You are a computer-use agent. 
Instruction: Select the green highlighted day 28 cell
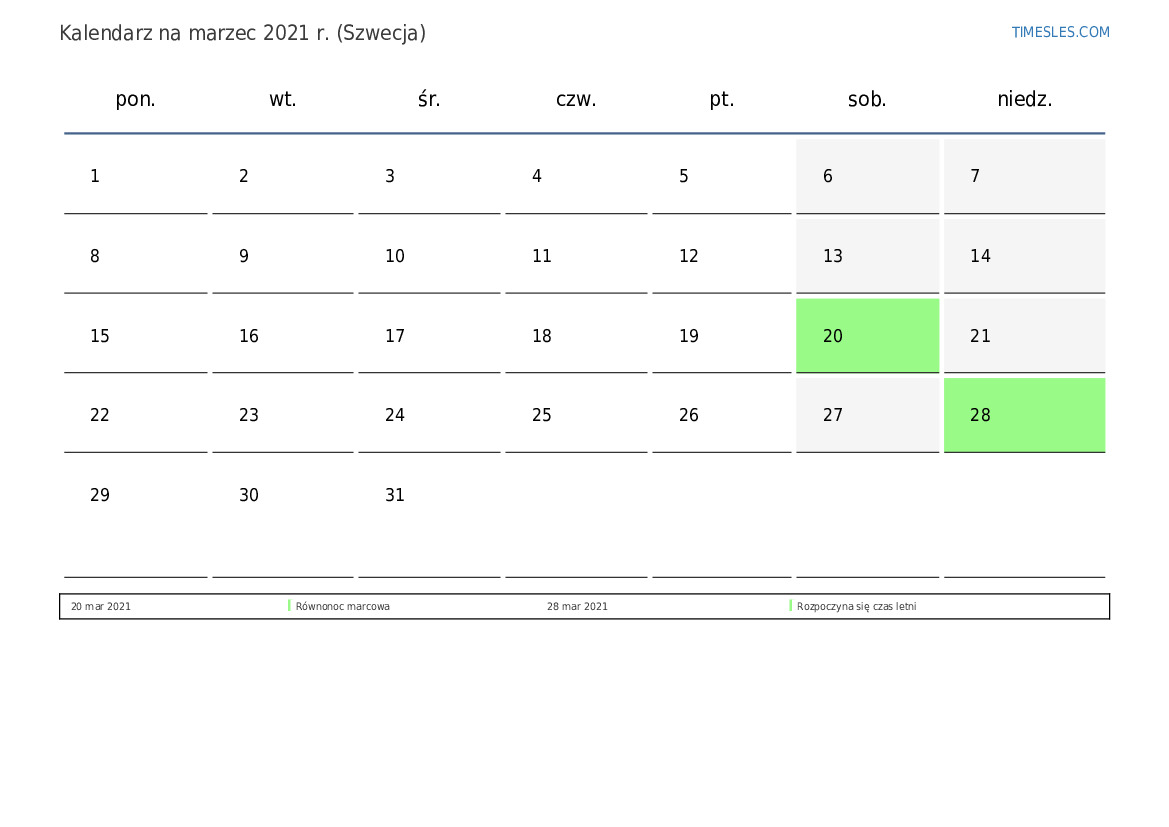click(1024, 415)
